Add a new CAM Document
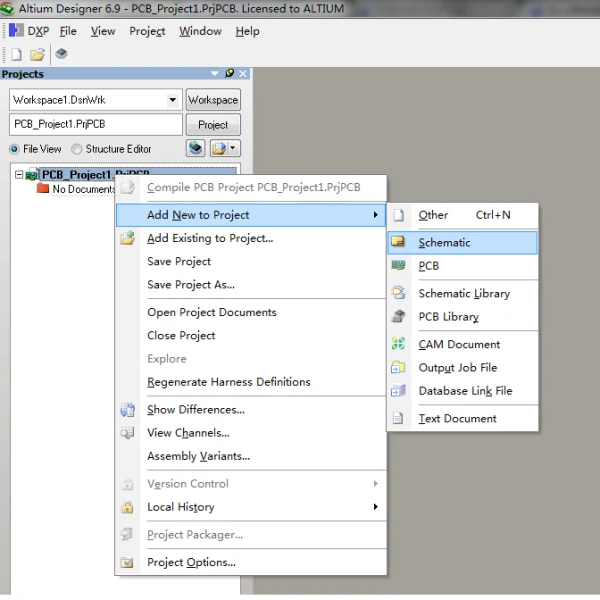This screenshot has height=600, width=600. (463, 344)
